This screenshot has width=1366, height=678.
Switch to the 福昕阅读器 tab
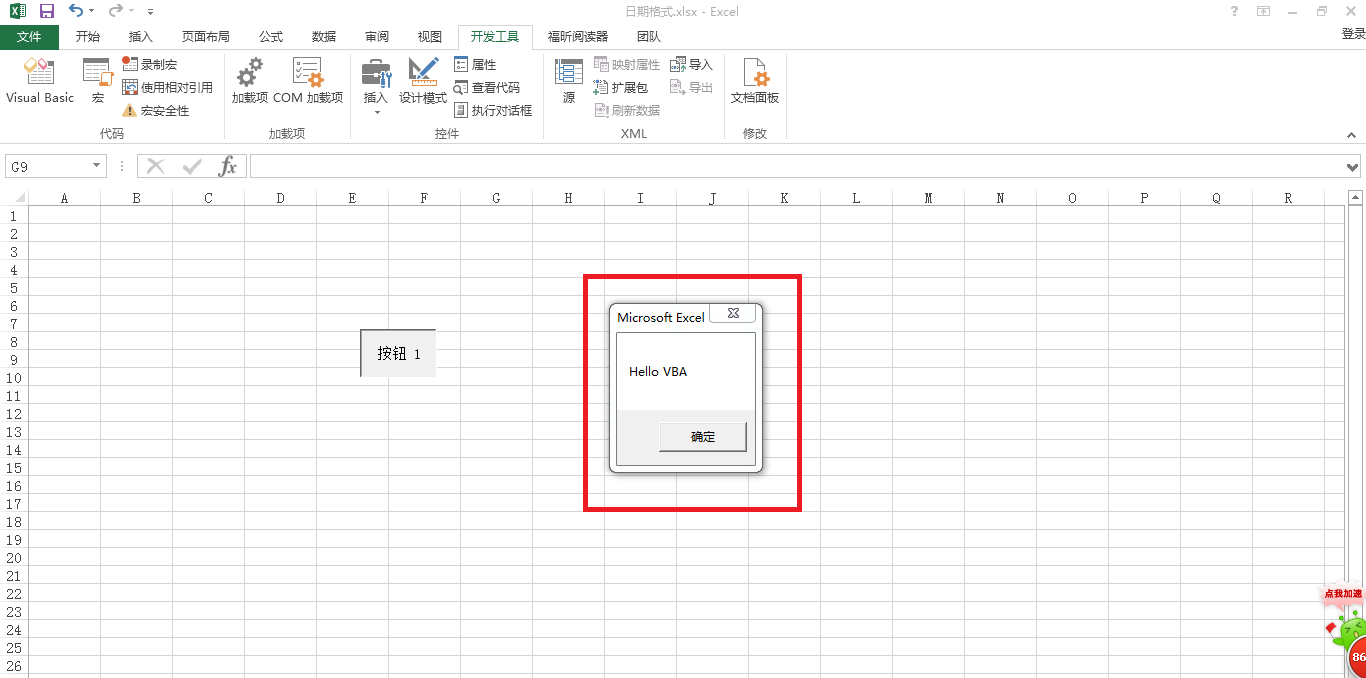[578, 37]
